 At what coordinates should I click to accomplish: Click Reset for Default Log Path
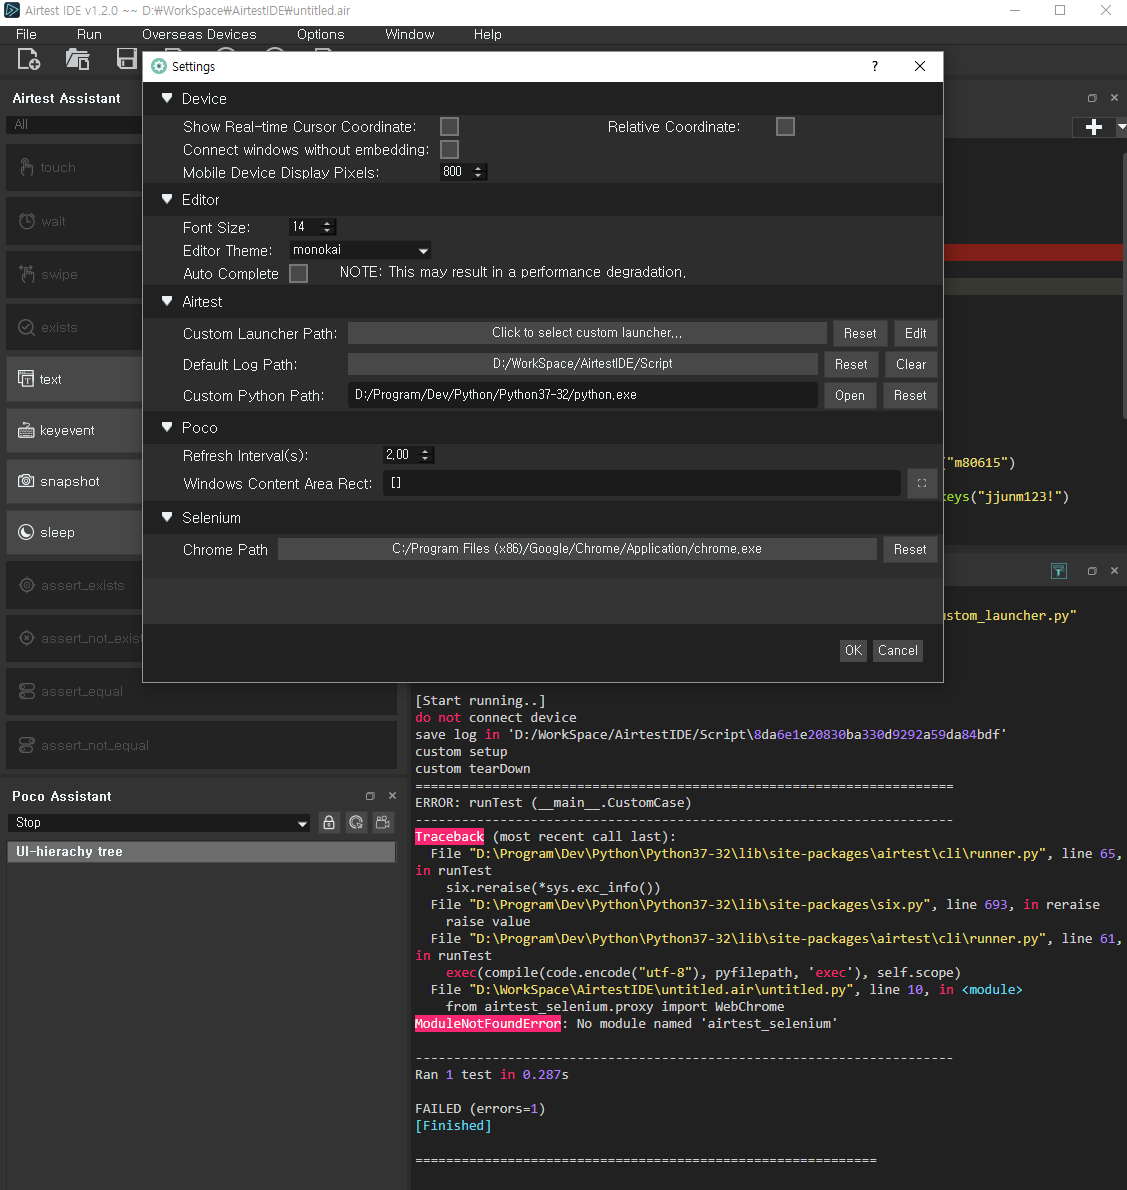tap(851, 364)
